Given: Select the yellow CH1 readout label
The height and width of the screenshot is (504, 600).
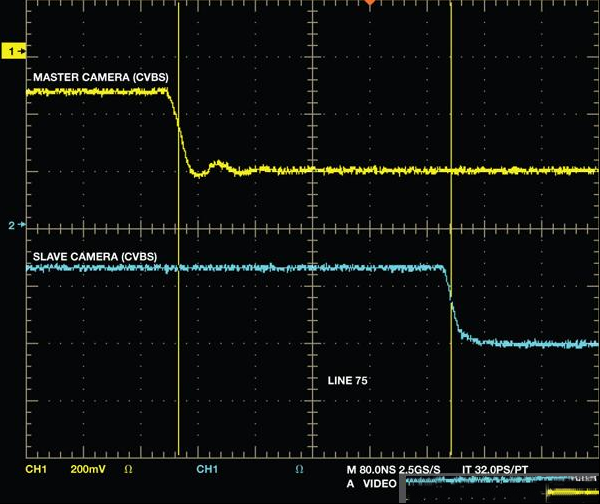Looking at the screenshot, I should [36, 469].
